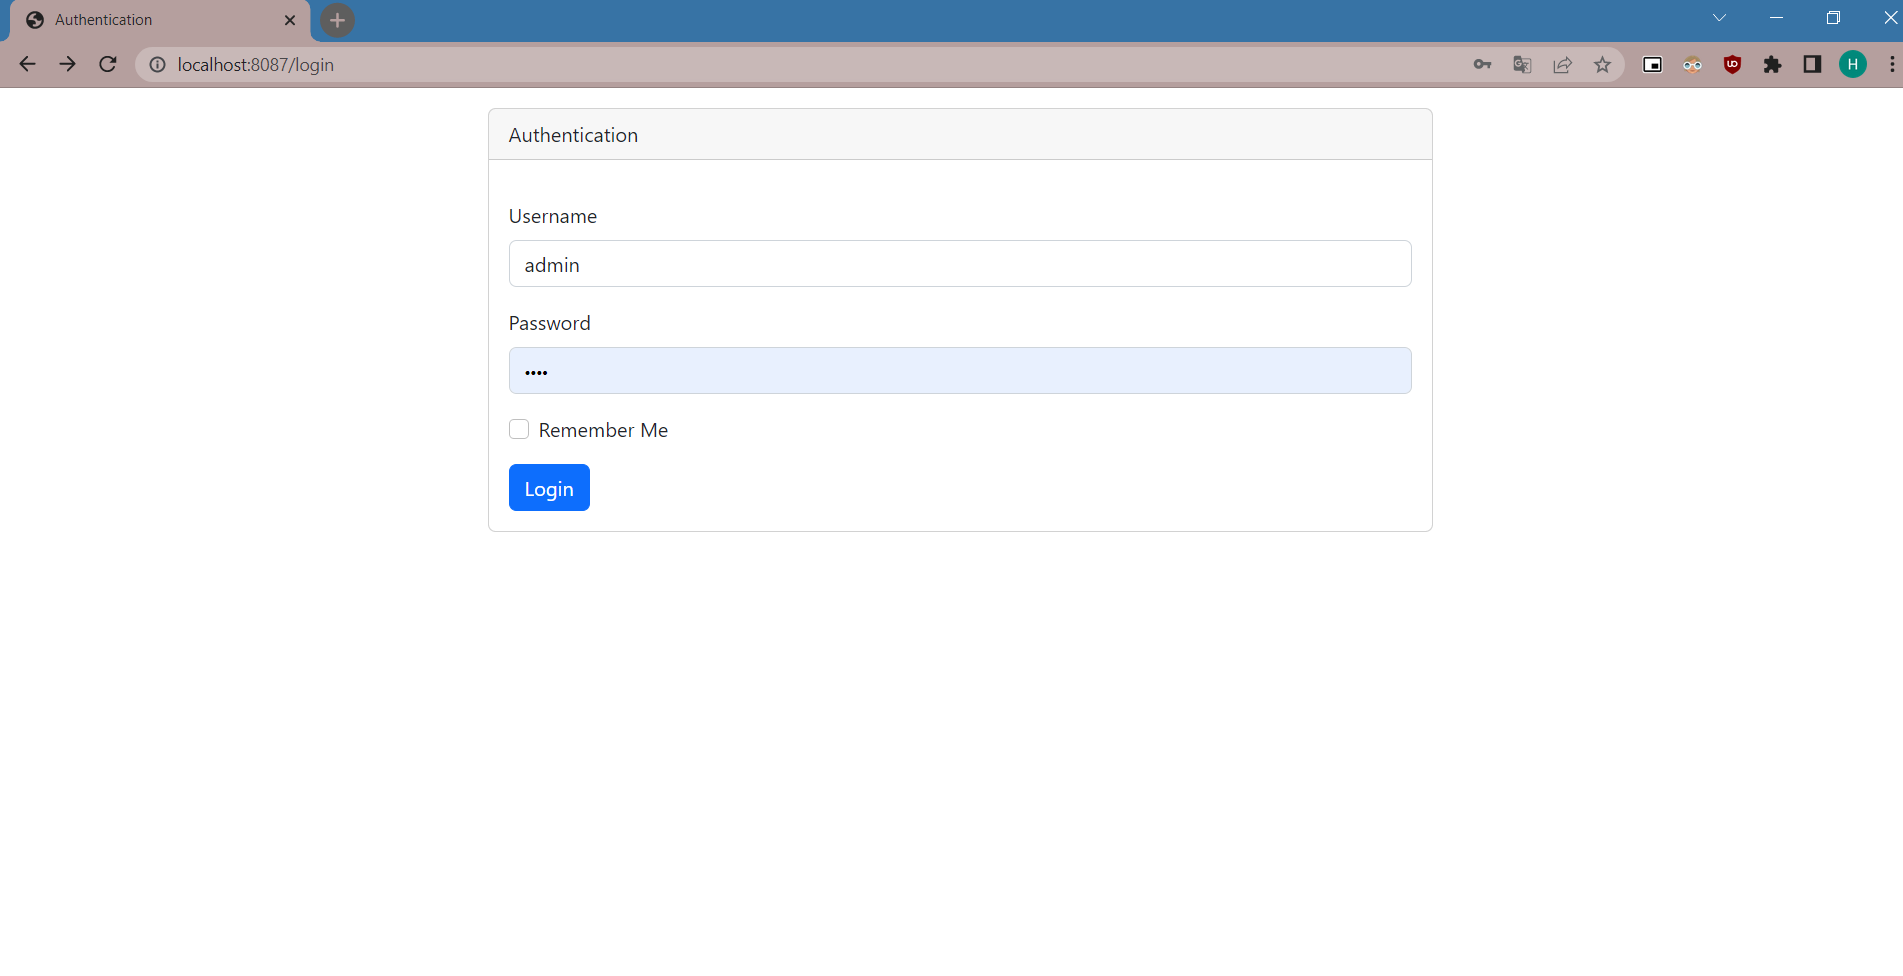The height and width of the screenshot is (976, 1903).
Task: Open the share this page icon
Action: tap(1562, 64)
